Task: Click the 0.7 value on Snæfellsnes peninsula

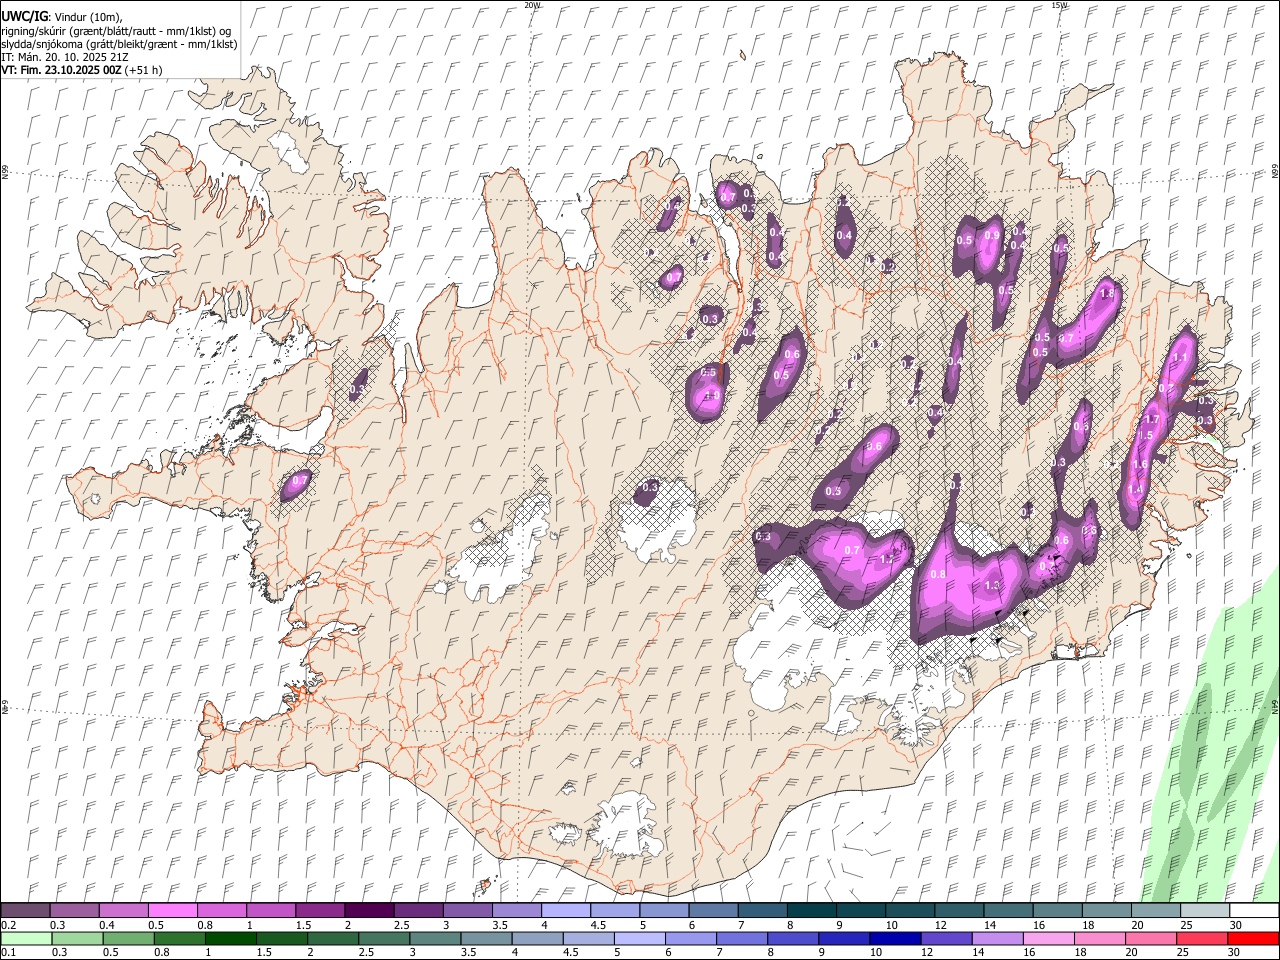Action: click(299, 483)
